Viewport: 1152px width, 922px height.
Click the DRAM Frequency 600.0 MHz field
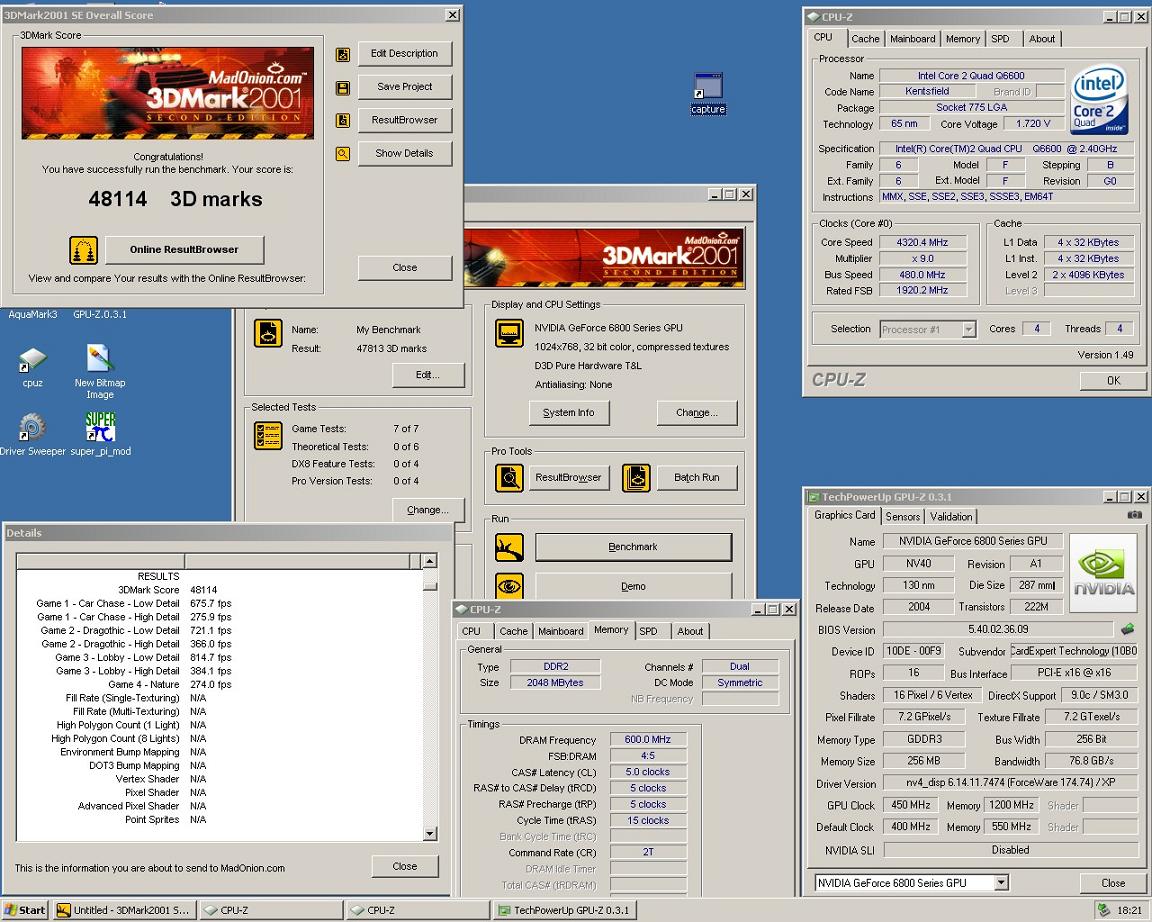click(648, 740)
